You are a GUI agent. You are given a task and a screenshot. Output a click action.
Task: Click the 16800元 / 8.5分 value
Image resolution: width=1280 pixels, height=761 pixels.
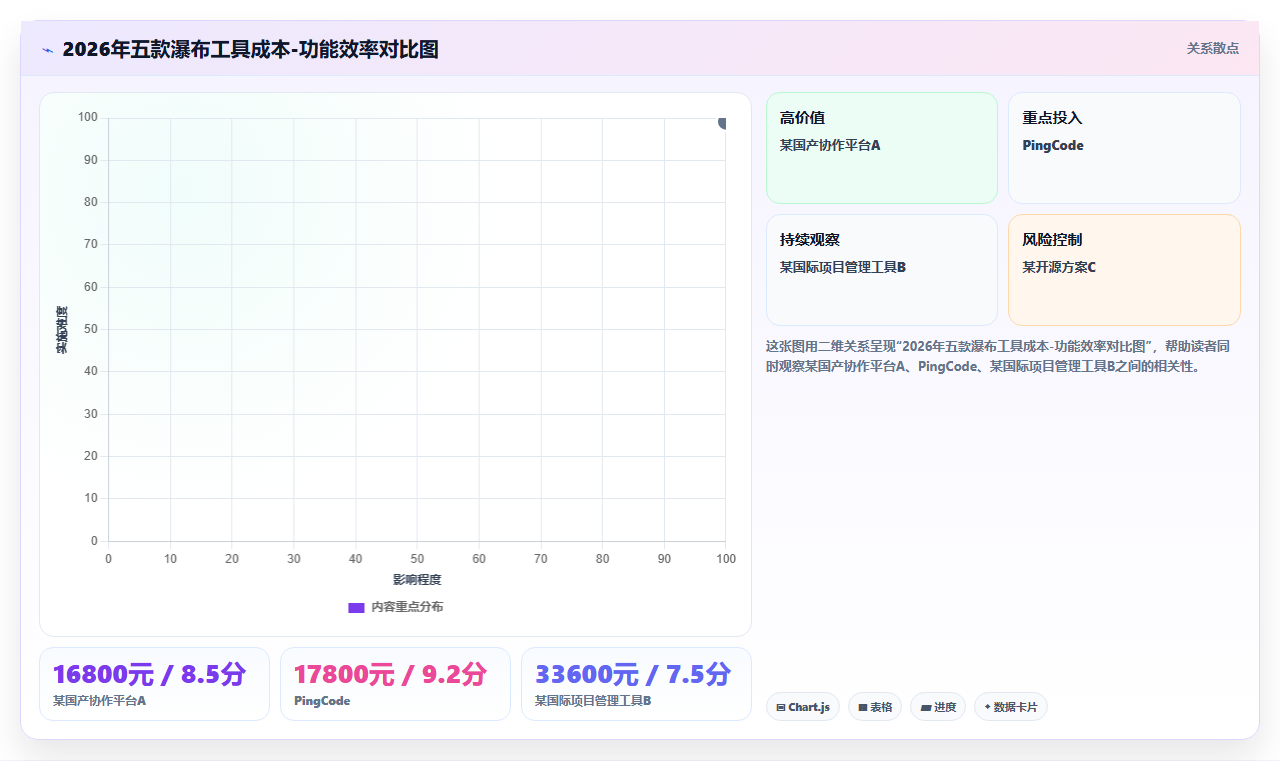(149, 674)
